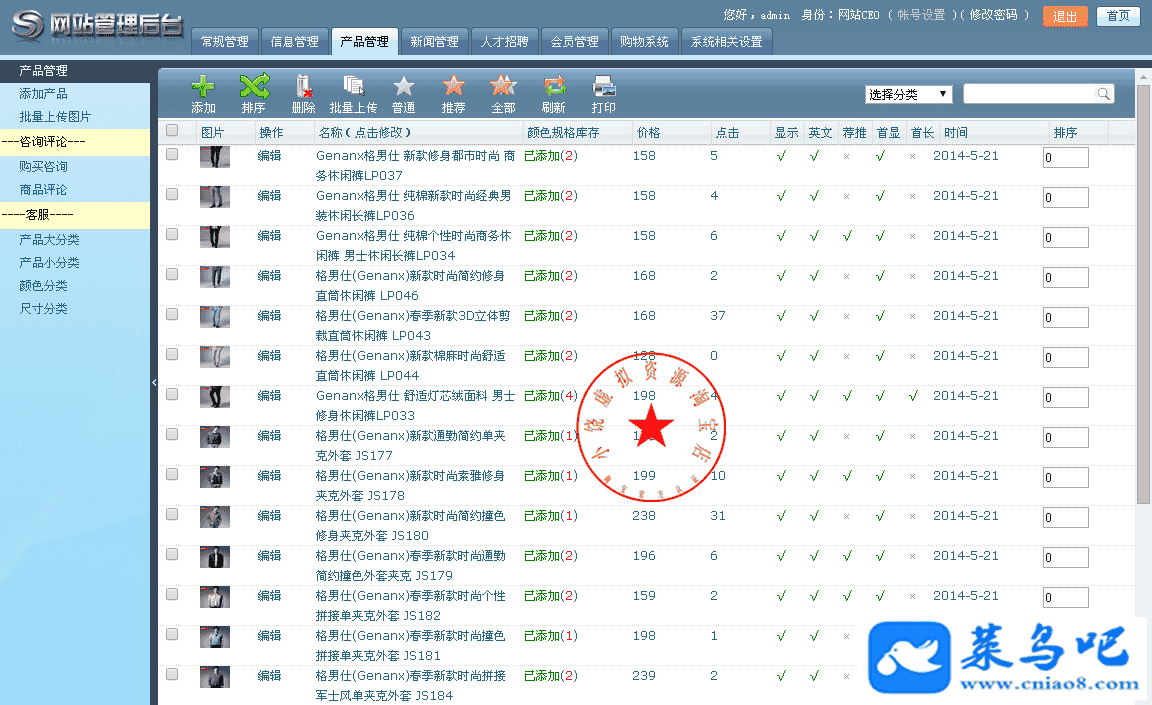The width and height of the screenshot is (1152, 705).
Task: Click the 刷新 refresh icon
Action: (x=553, y=87)
